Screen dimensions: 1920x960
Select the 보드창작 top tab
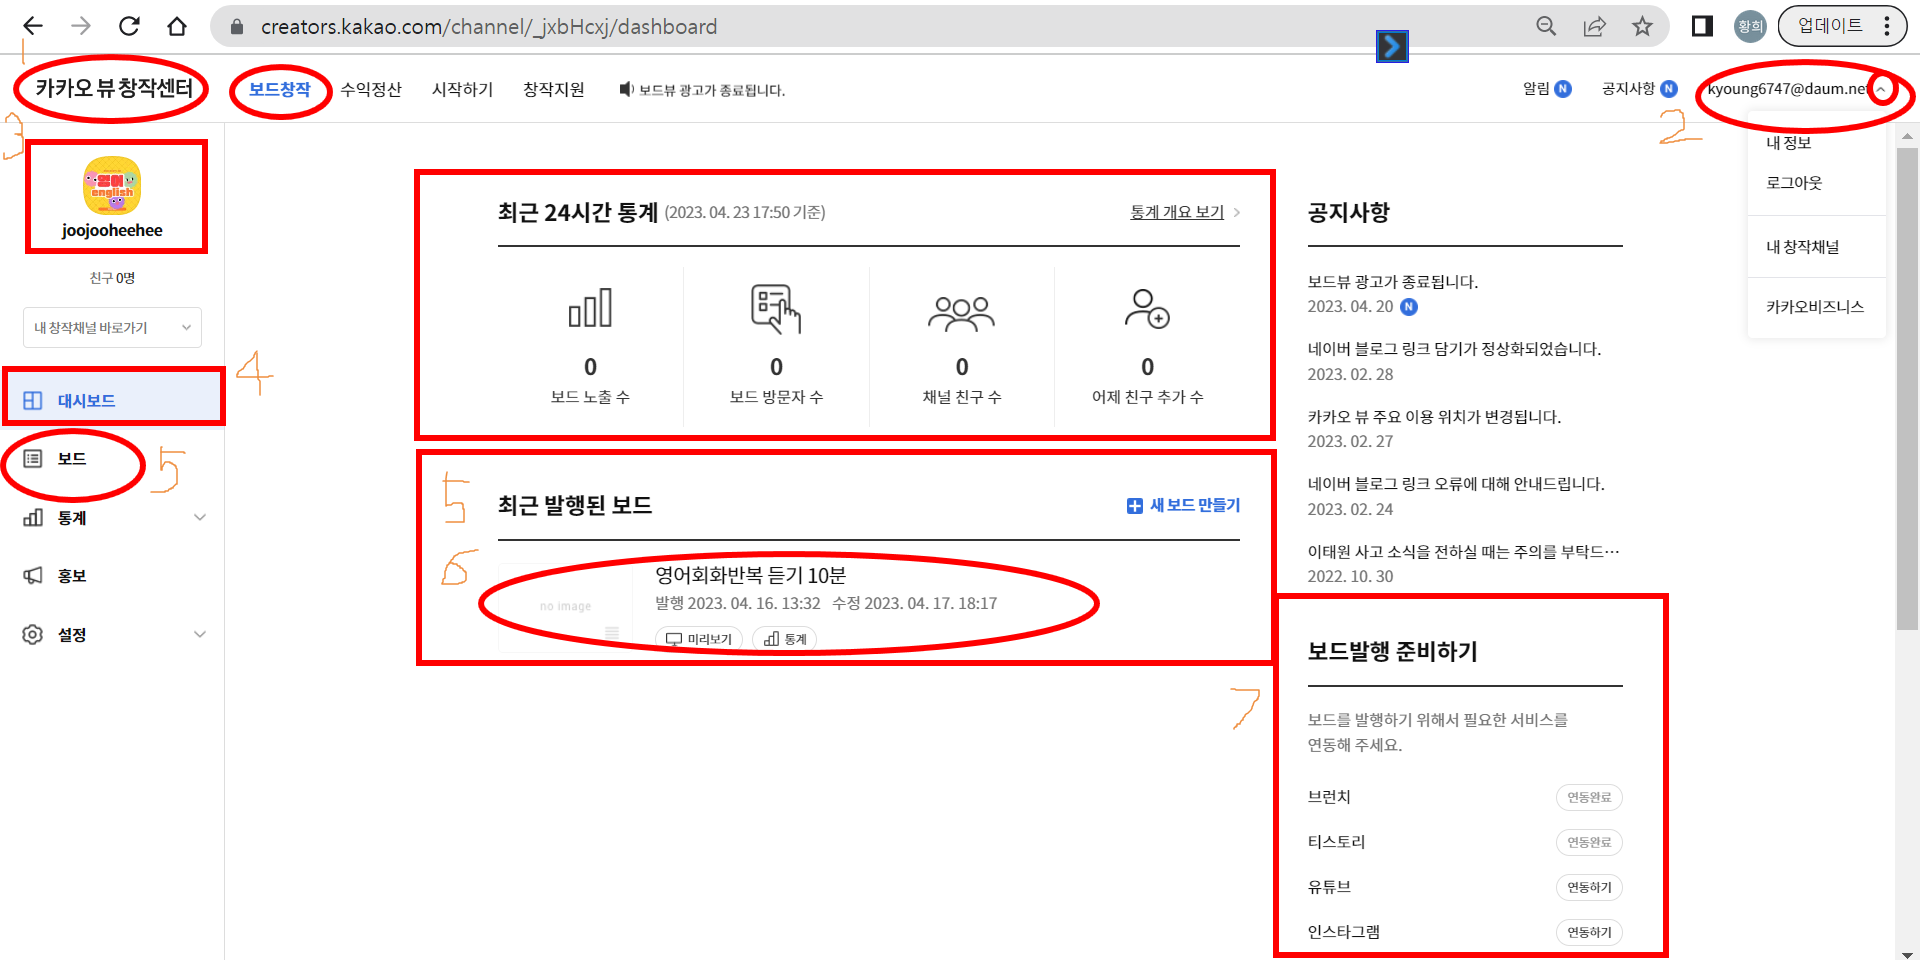[280, 89]
